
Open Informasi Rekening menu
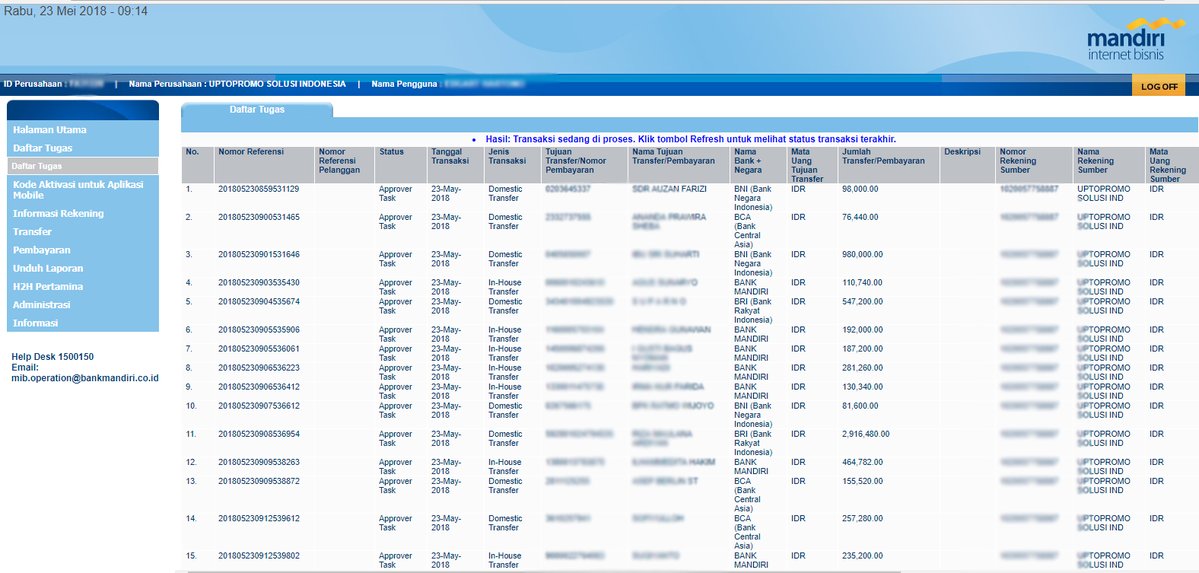[58, 213]
